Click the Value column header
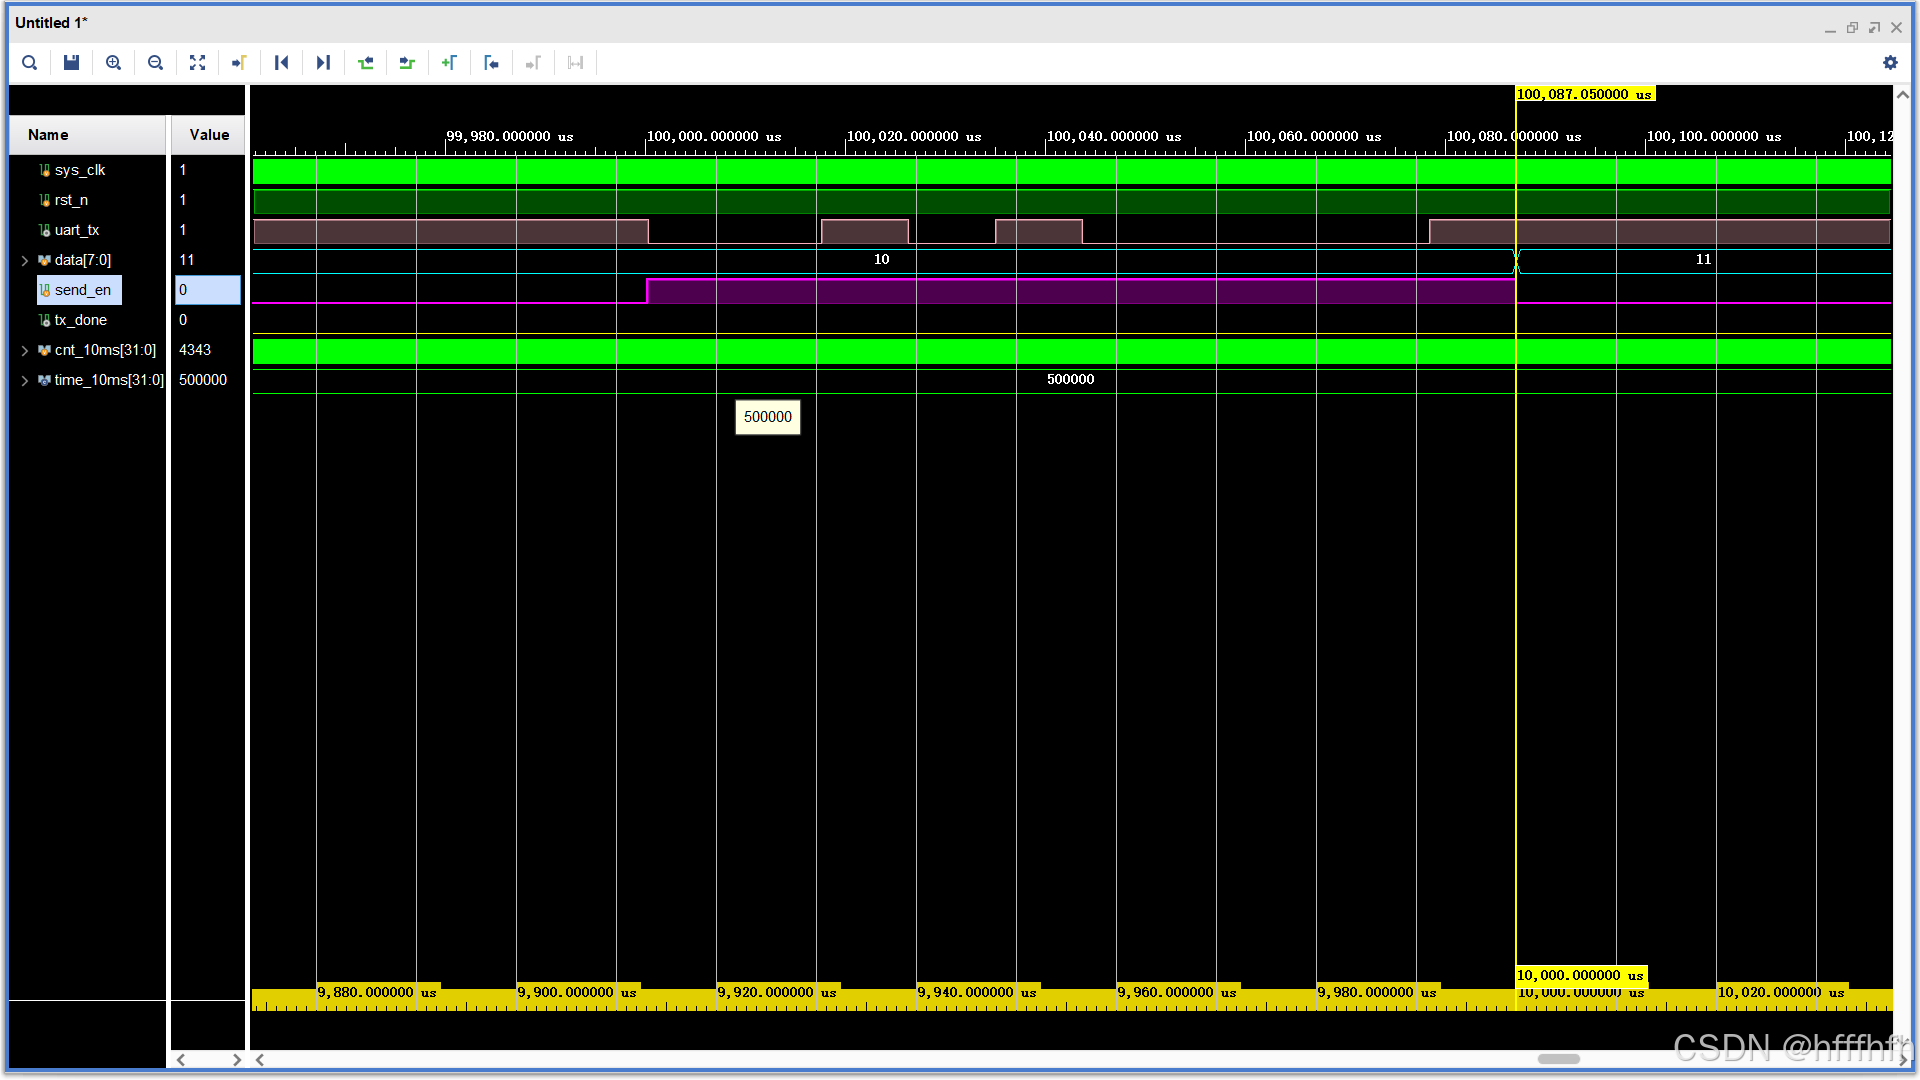The image size is (1920, 1080). point(209,135)
